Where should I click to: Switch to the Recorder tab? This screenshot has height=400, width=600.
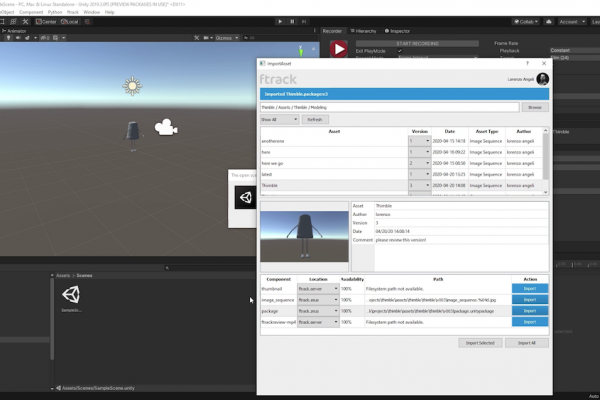click(x=332, y=31)
